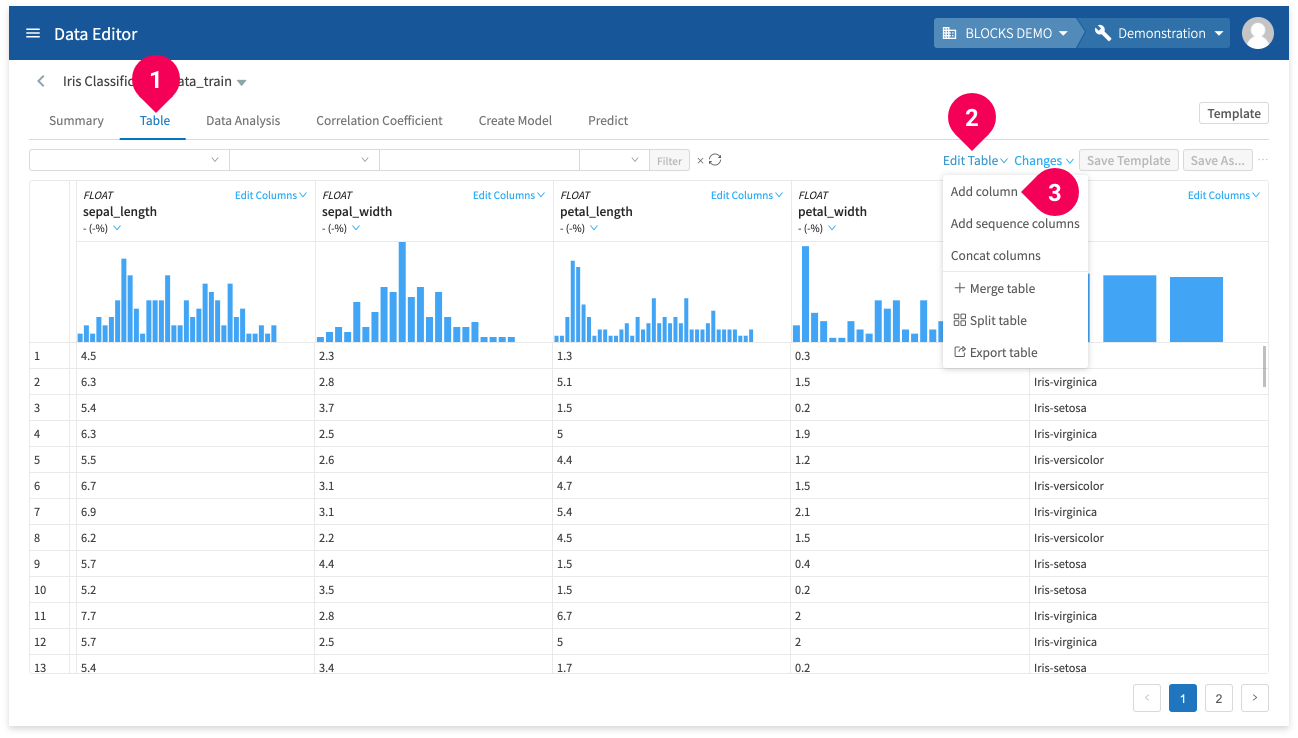1298x738 pixels.
Task: Click the filter value input field
Action: [479, 160]
